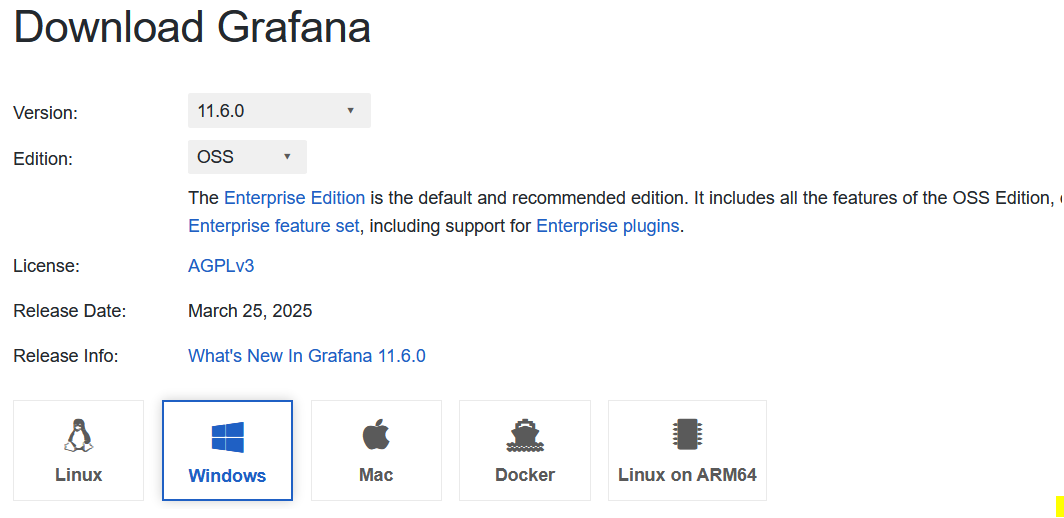1064x518 pixels.
Task: Open What's New In Grafana 11.6.0
Action: point(307,356)
